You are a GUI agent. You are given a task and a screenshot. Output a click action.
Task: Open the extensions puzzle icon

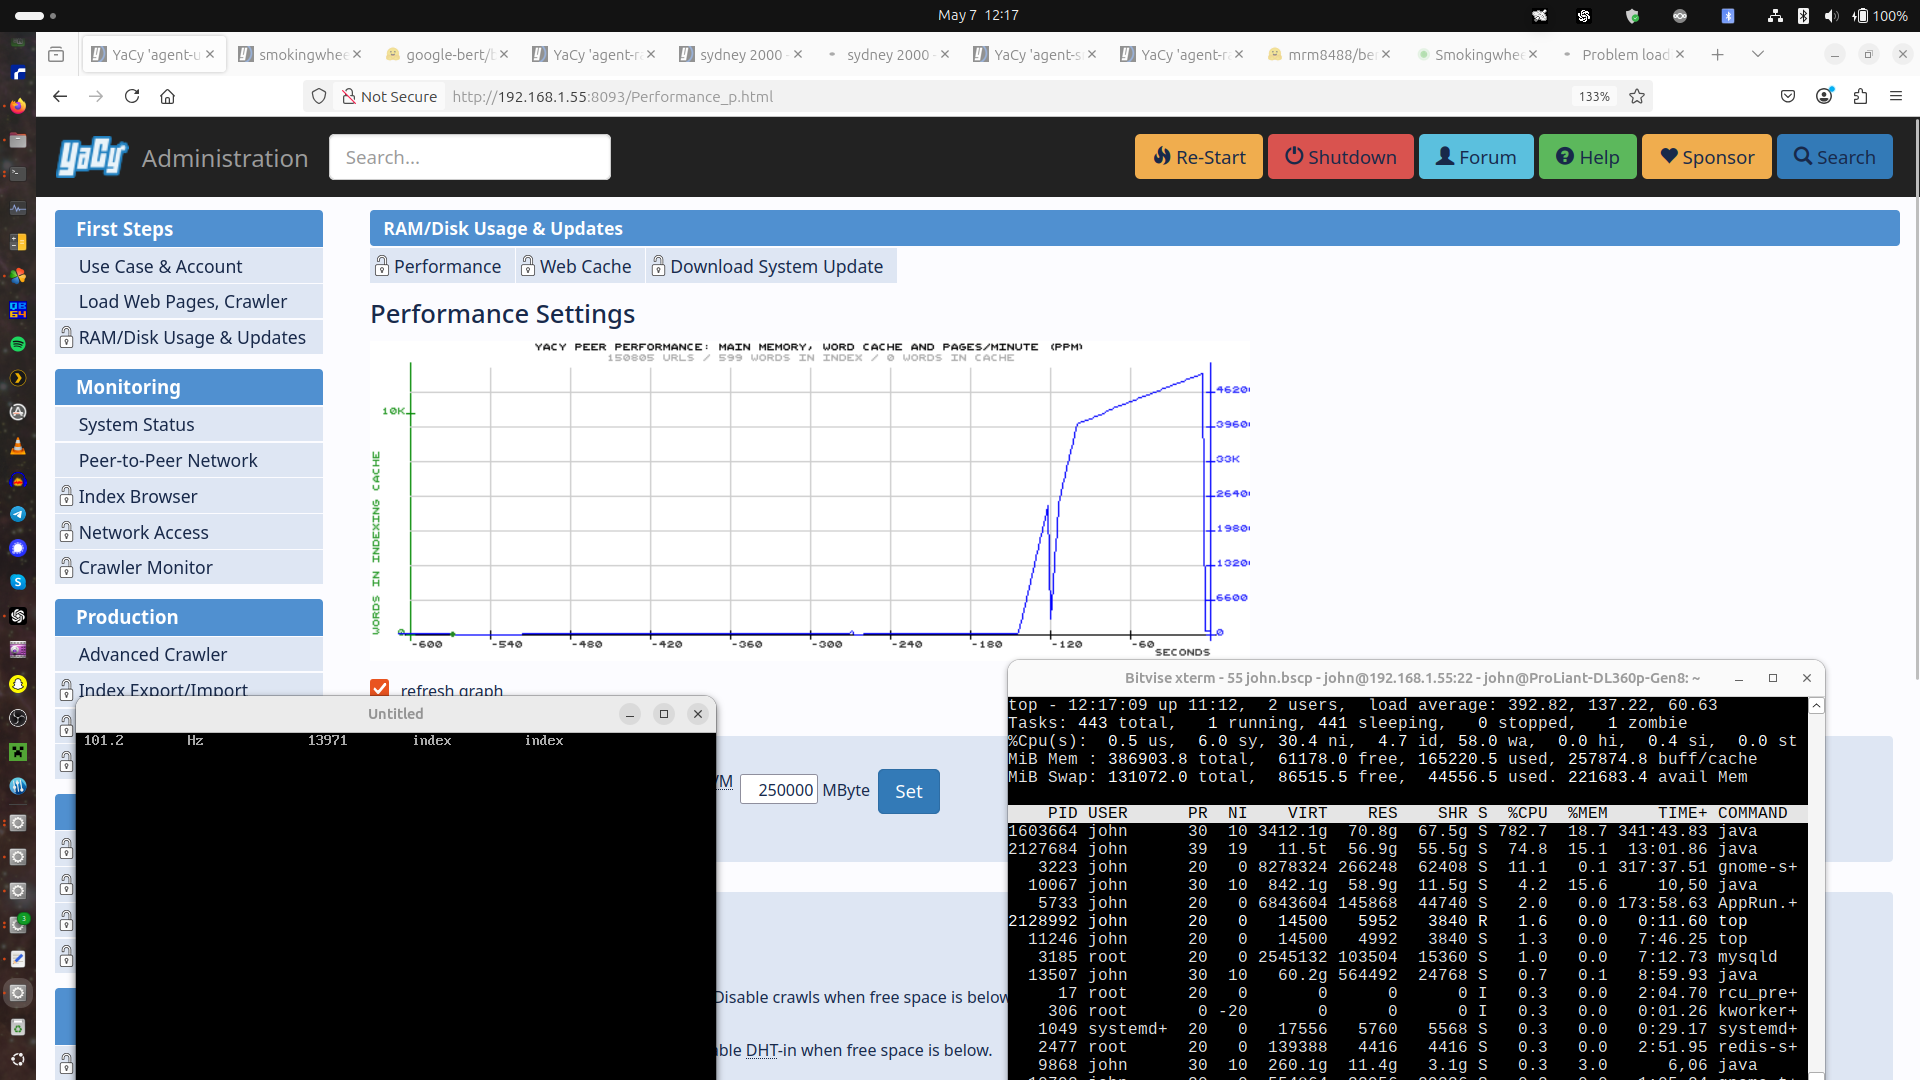[x=1860, y=96]
